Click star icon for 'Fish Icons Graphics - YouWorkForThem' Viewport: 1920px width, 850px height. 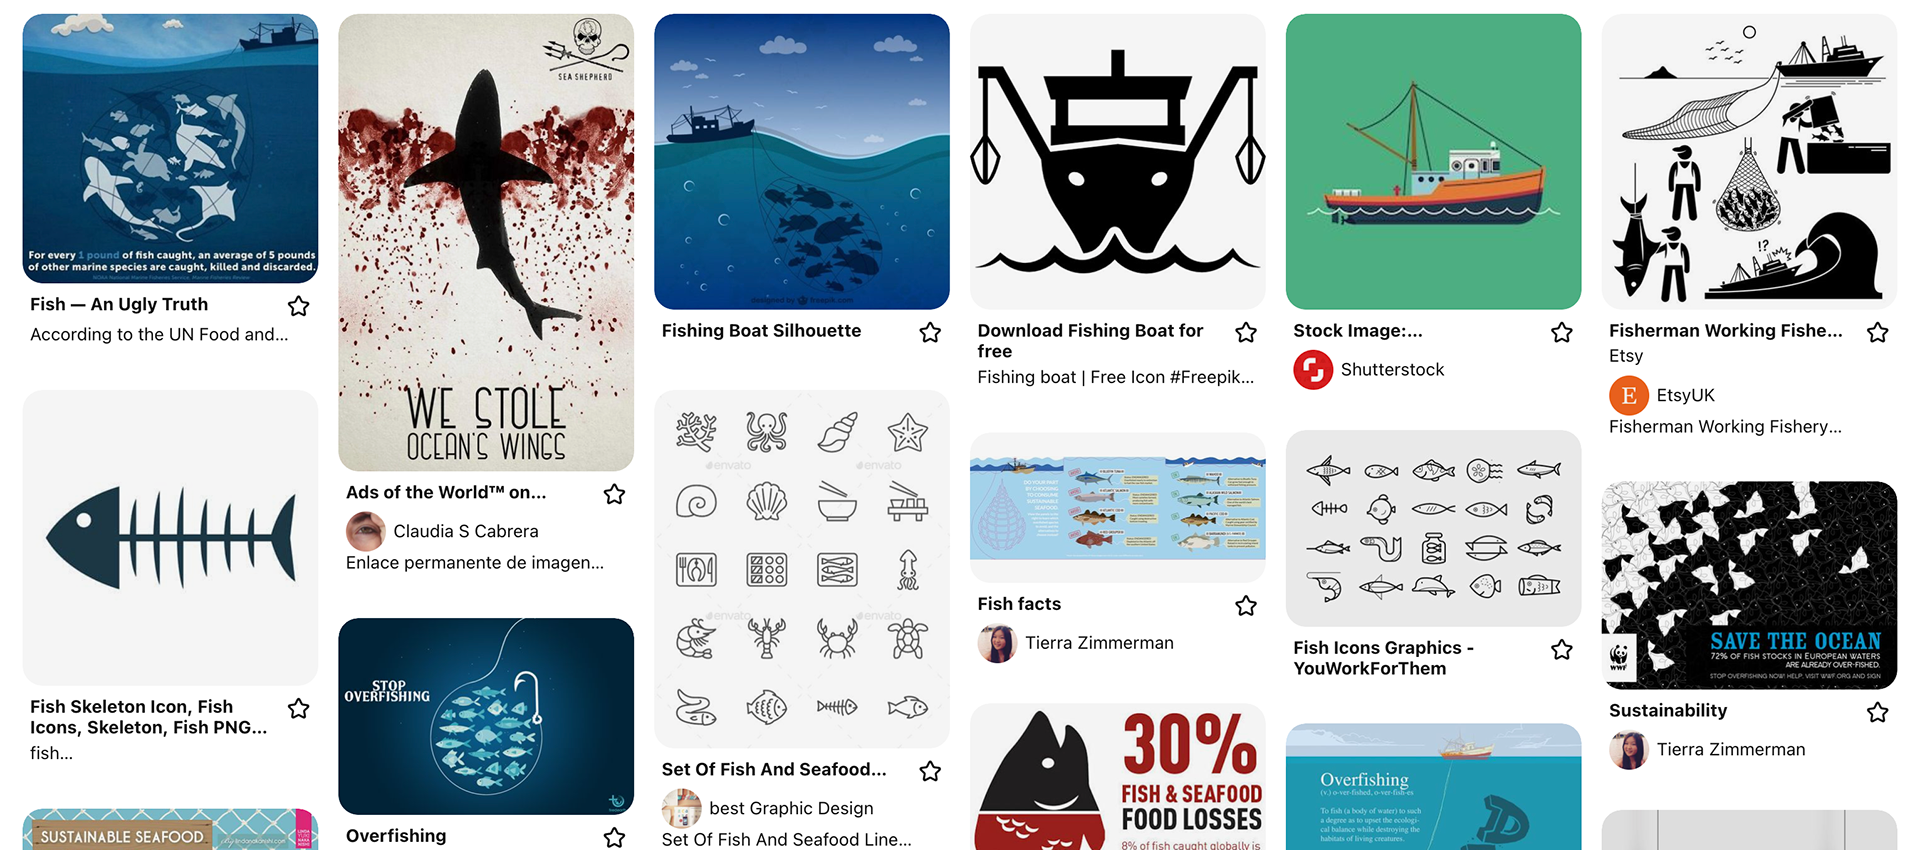(1562, 650)
